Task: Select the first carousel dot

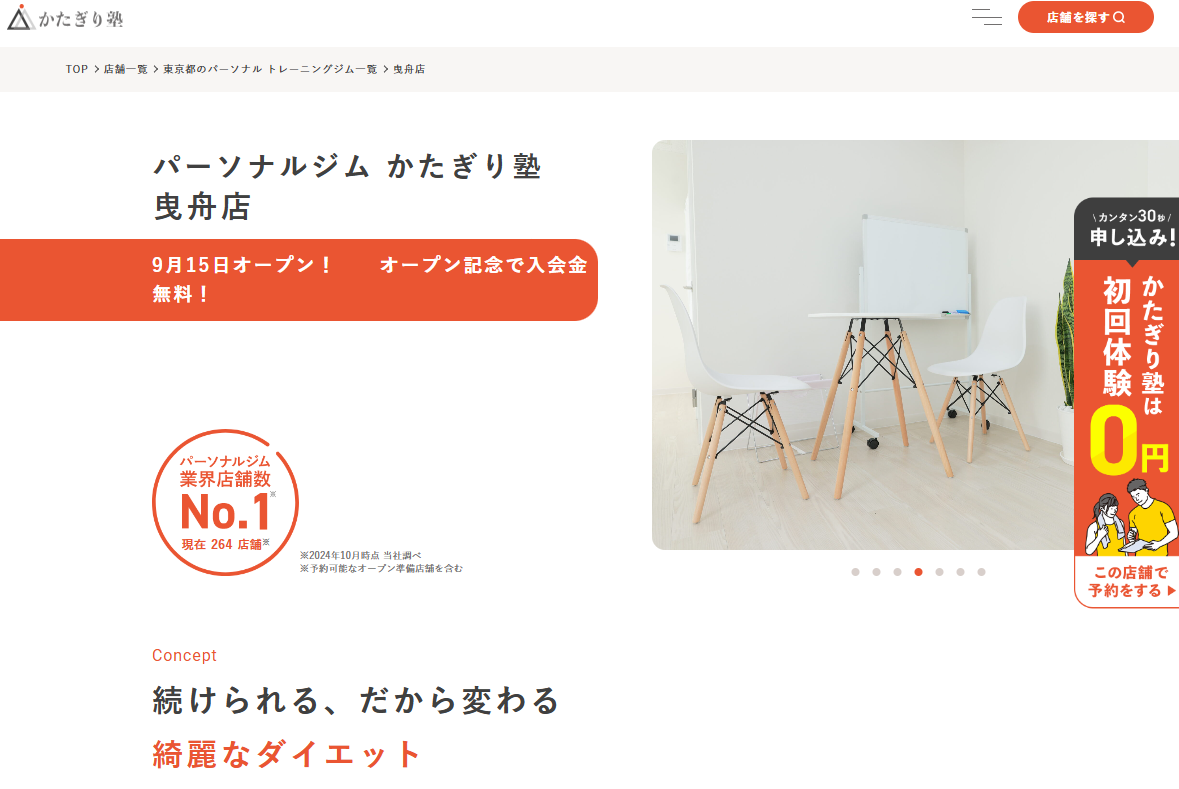Action: [855, 572]
